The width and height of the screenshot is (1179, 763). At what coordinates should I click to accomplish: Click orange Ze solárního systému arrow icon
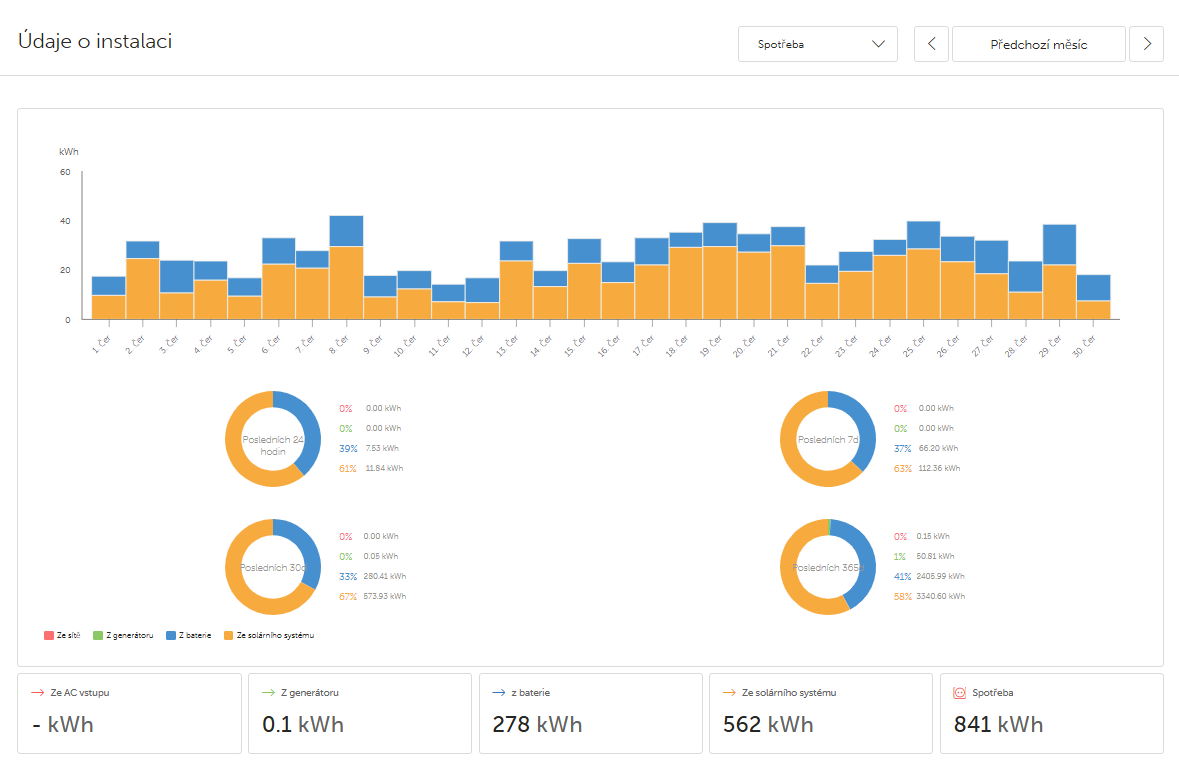(729, 692)
